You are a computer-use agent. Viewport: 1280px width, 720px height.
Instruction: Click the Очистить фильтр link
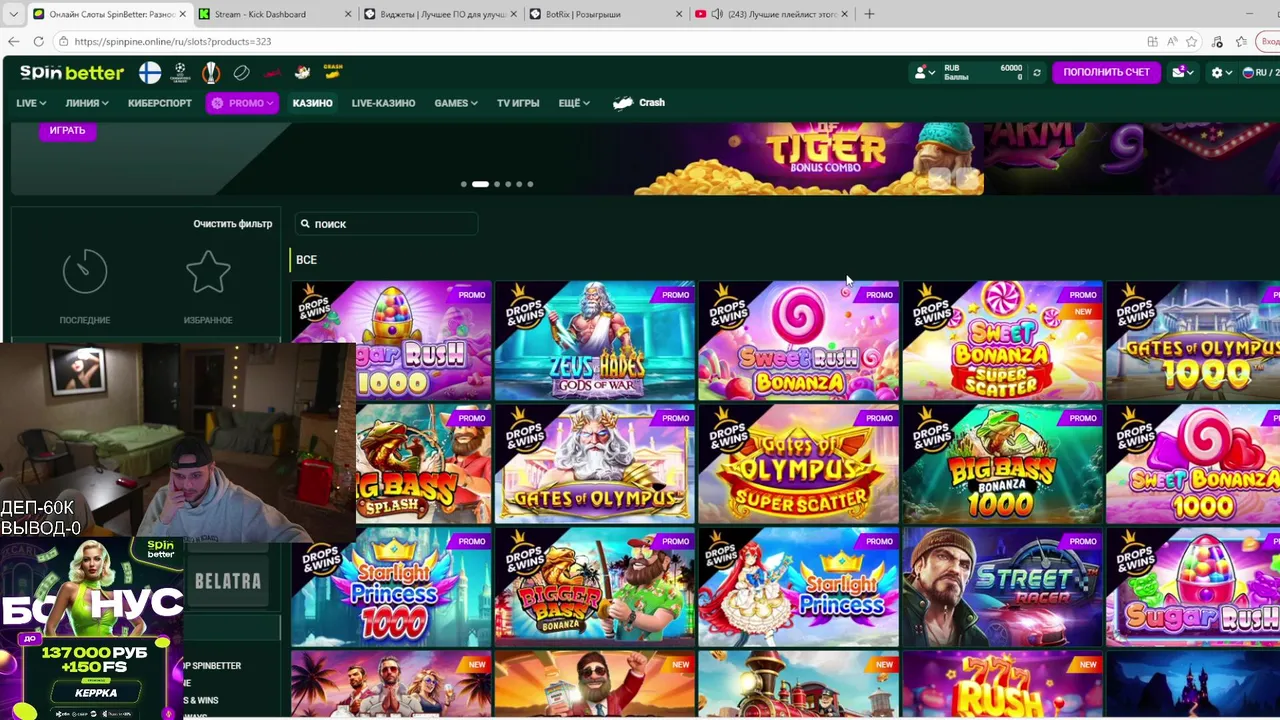(233, 224)
